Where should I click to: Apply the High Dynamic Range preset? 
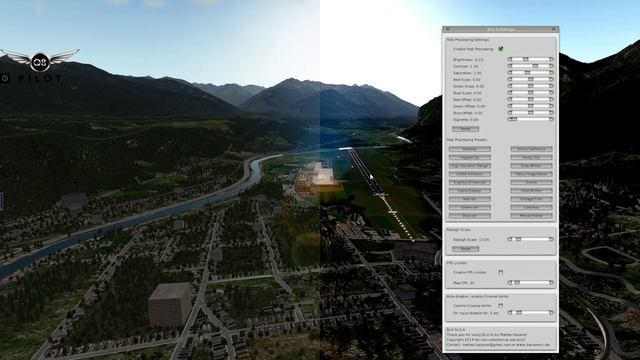(470, 166)
